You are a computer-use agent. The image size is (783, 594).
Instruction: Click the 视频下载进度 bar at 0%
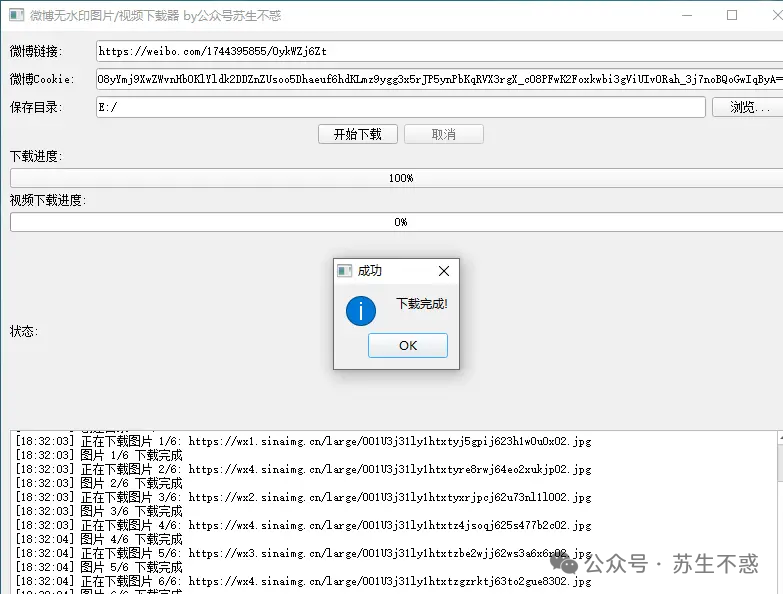[396, 222]
